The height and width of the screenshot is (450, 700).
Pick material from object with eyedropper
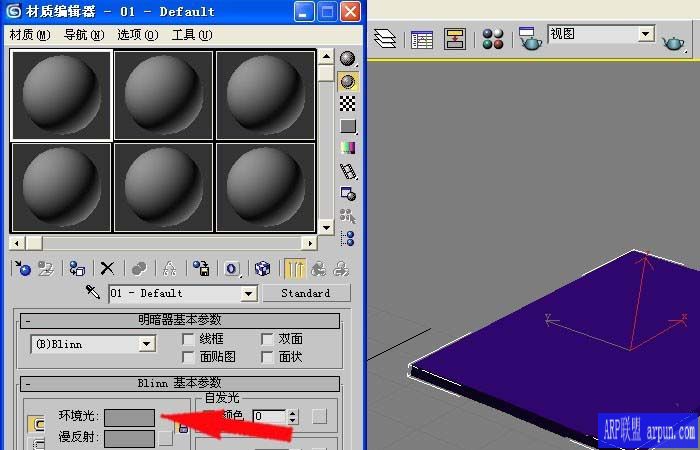coord(93,292)
